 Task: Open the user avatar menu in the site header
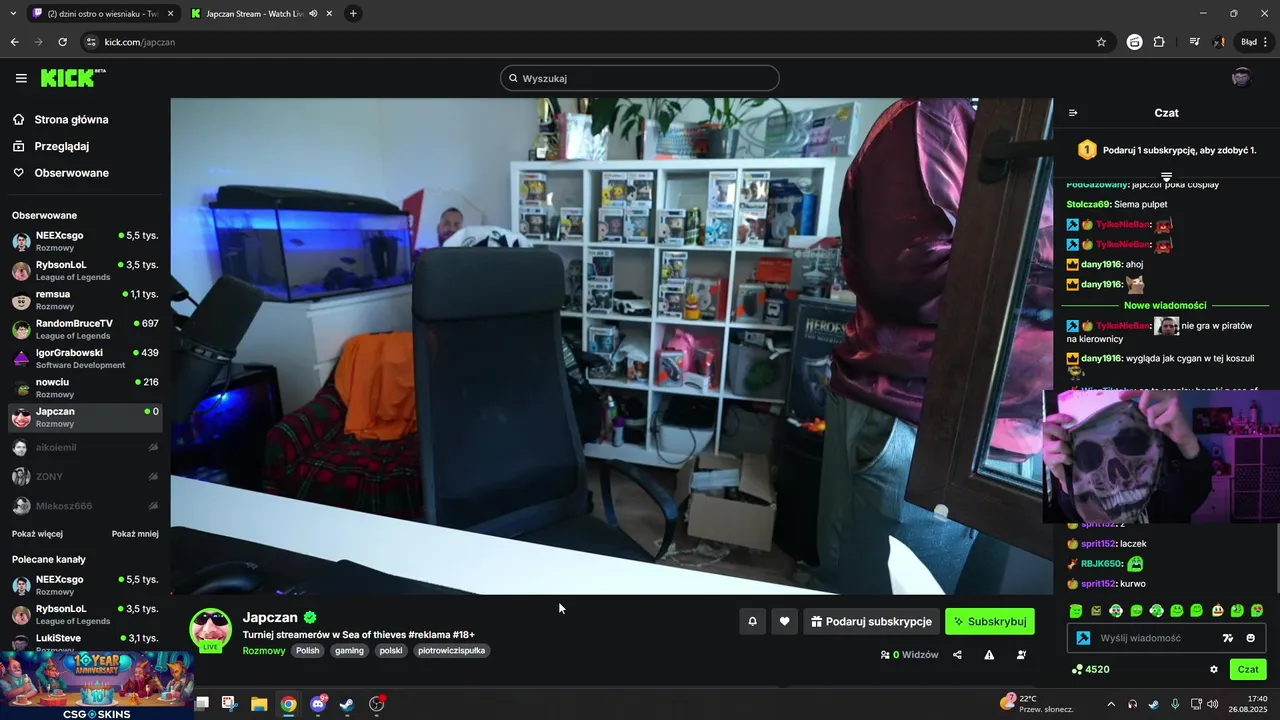pos(1241,78)
